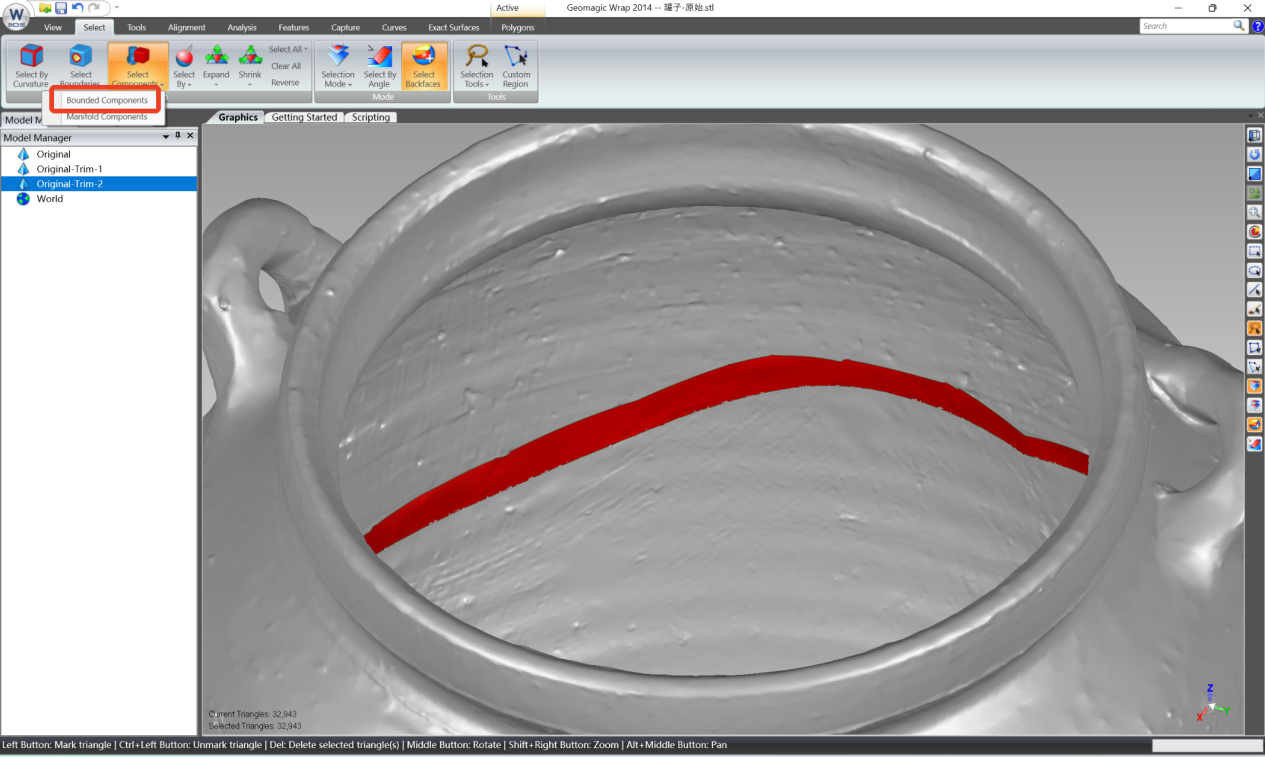The width and height of the screenshot is (1265, 757).
Task: Click the Select Boundaries tool
Action: pyautogui.click(x=80, y=66)
